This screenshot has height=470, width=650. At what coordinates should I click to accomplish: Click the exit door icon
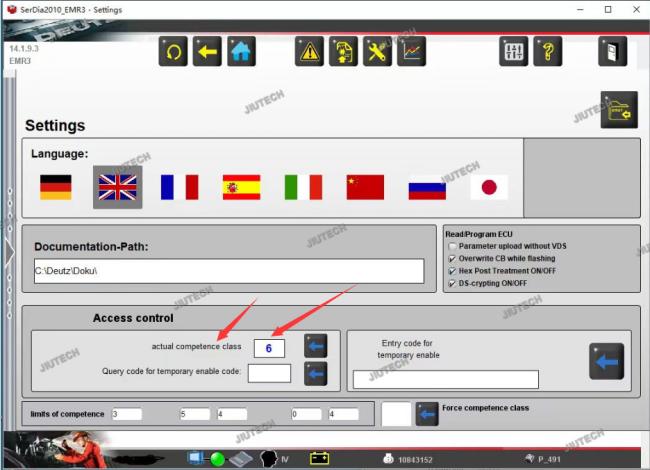[613, 51]
